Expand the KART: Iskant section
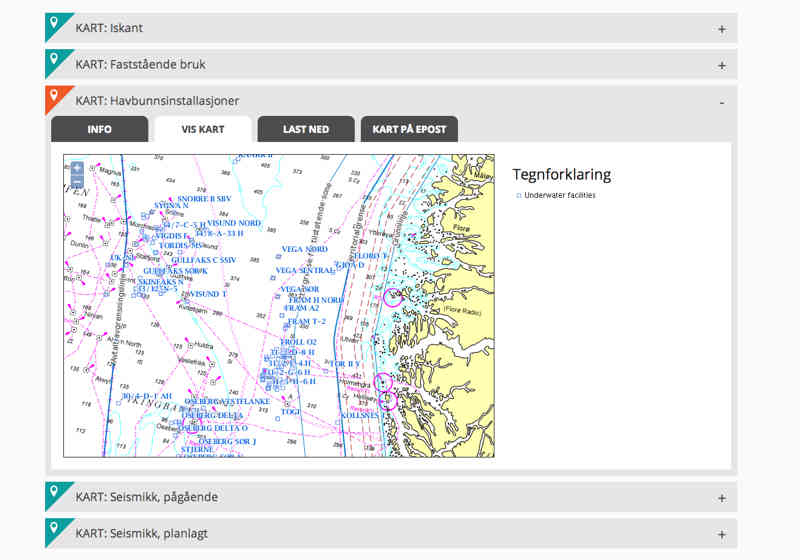This screenshot has height=560, width=800. coord(721,29)
